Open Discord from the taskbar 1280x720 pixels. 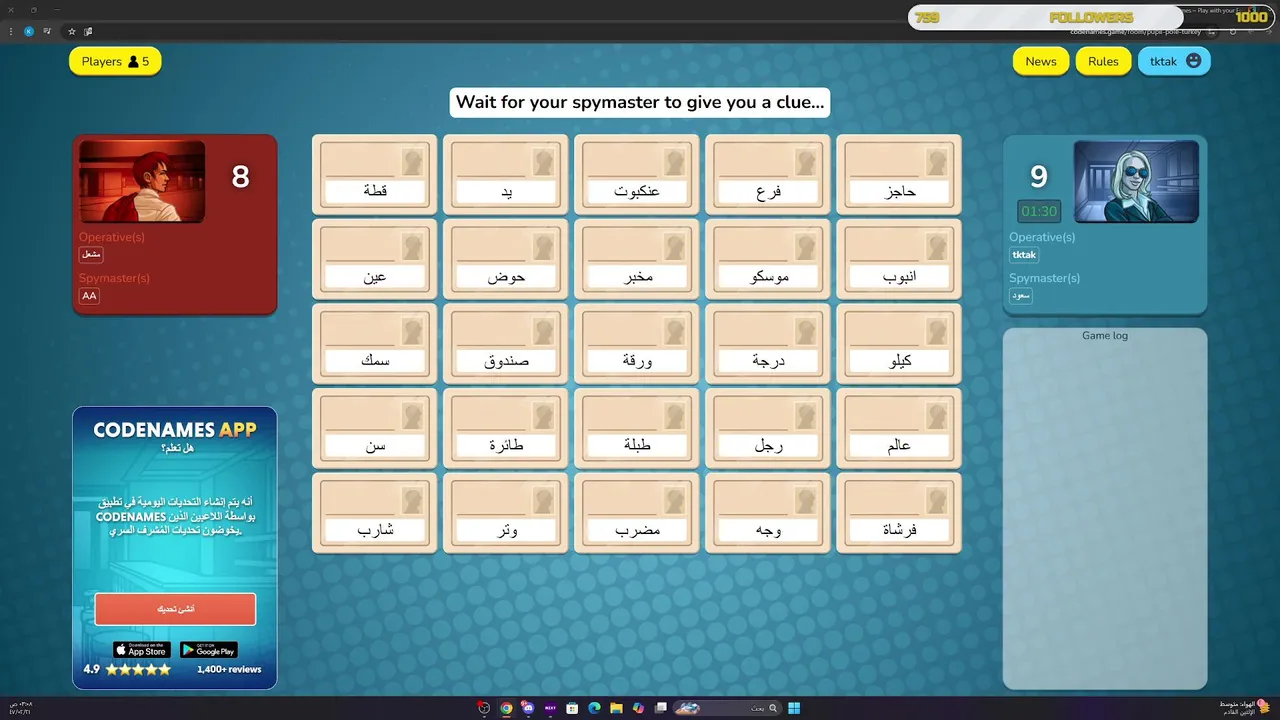pos(528,708)
